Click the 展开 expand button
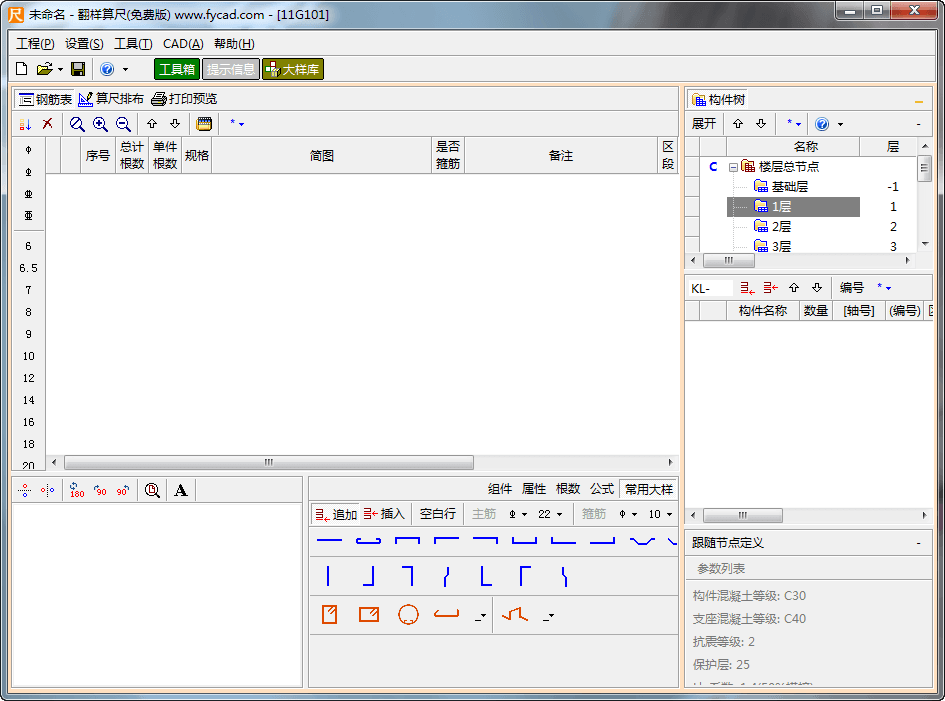The width and height of the screenshot is (945, 701). (704, 124)
